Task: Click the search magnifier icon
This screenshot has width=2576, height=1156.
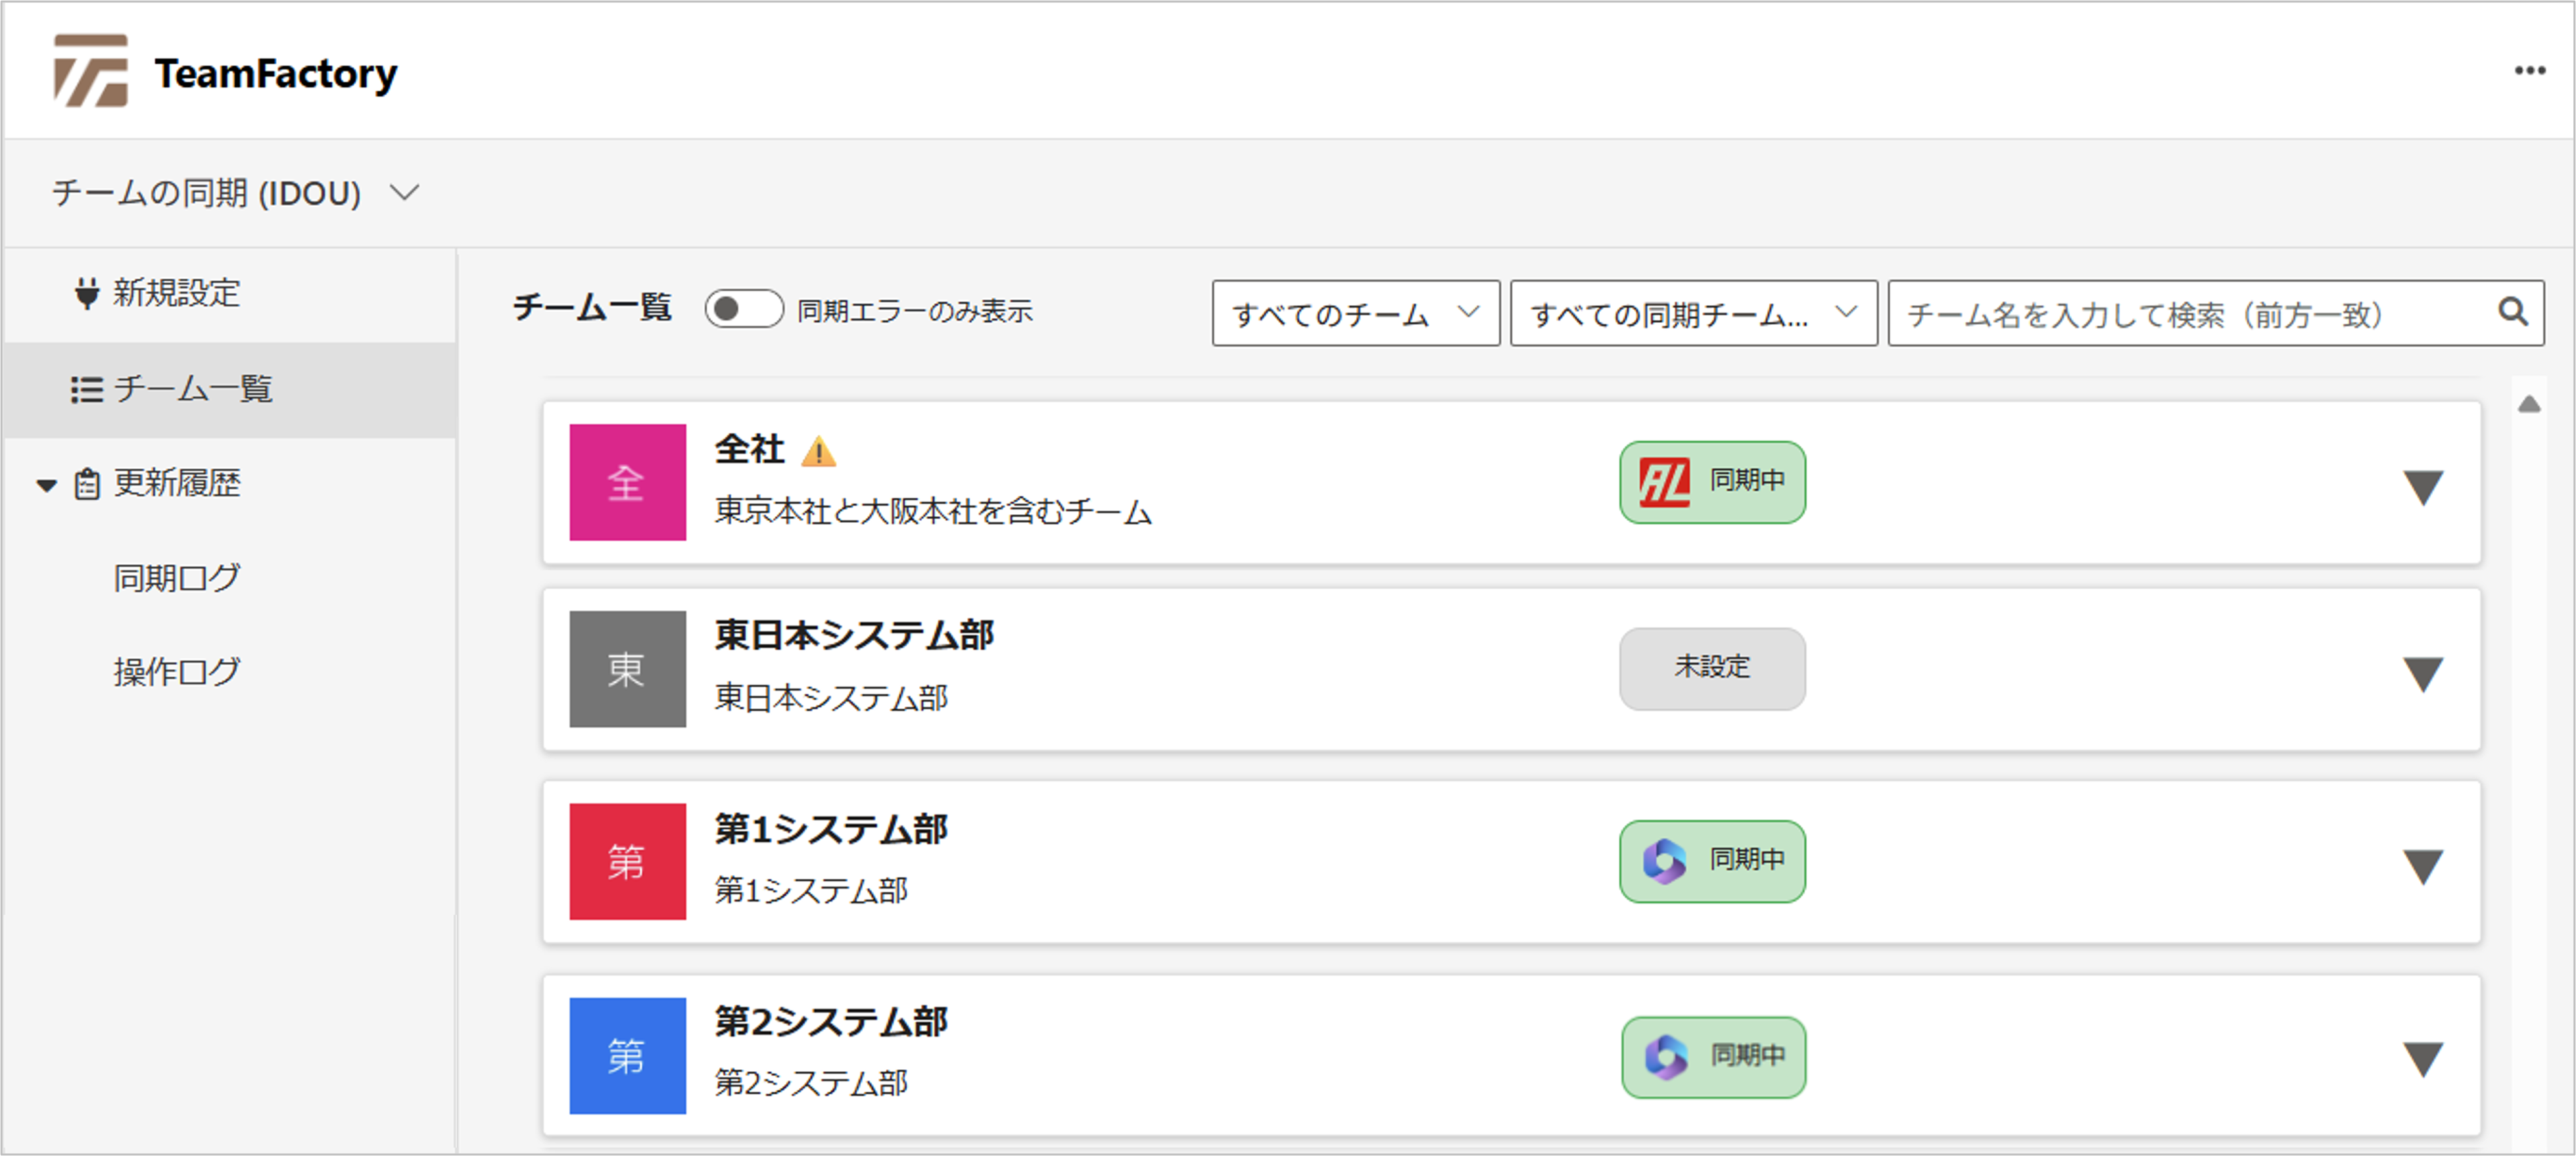Action: [2512, 312]
